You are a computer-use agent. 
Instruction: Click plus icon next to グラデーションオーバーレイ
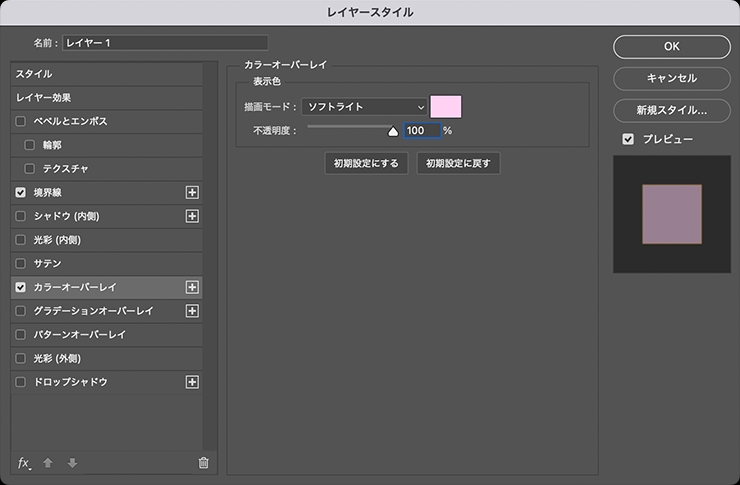[192, 311]
